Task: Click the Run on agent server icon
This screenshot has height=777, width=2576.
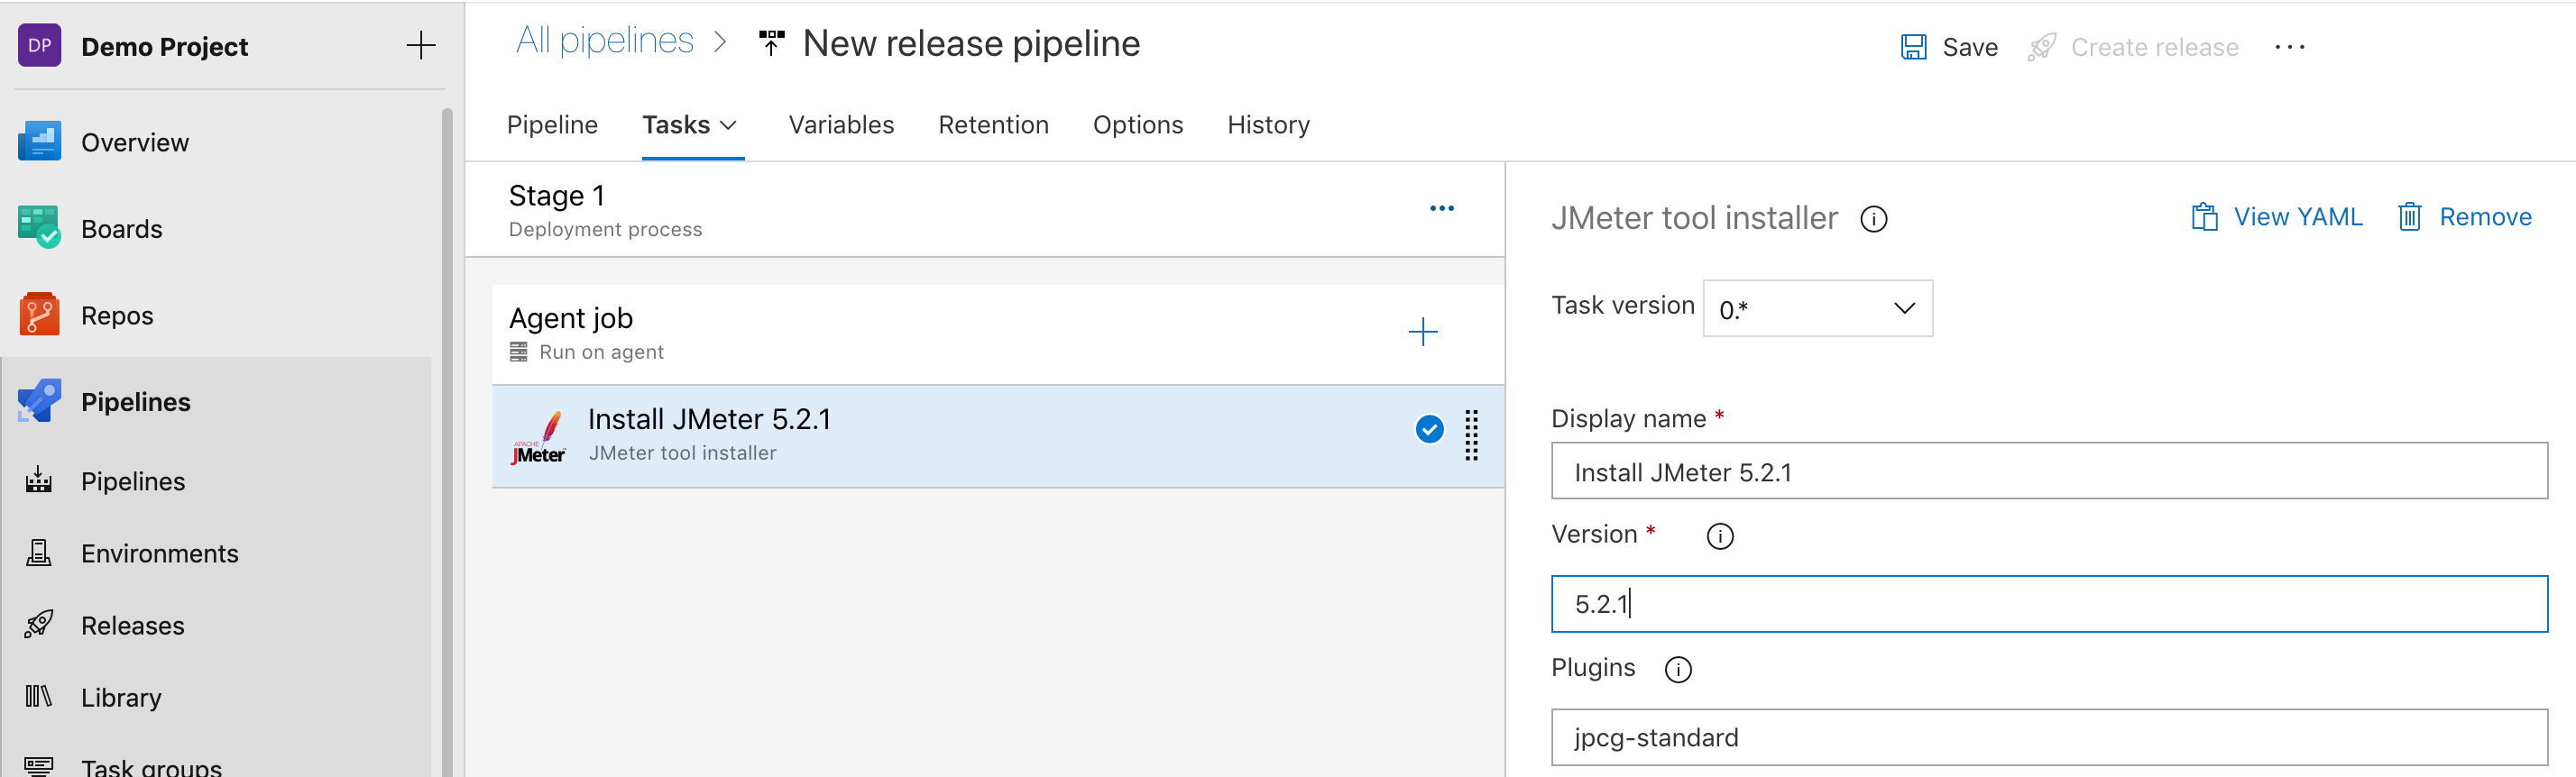Action: (x=518, y=352)
